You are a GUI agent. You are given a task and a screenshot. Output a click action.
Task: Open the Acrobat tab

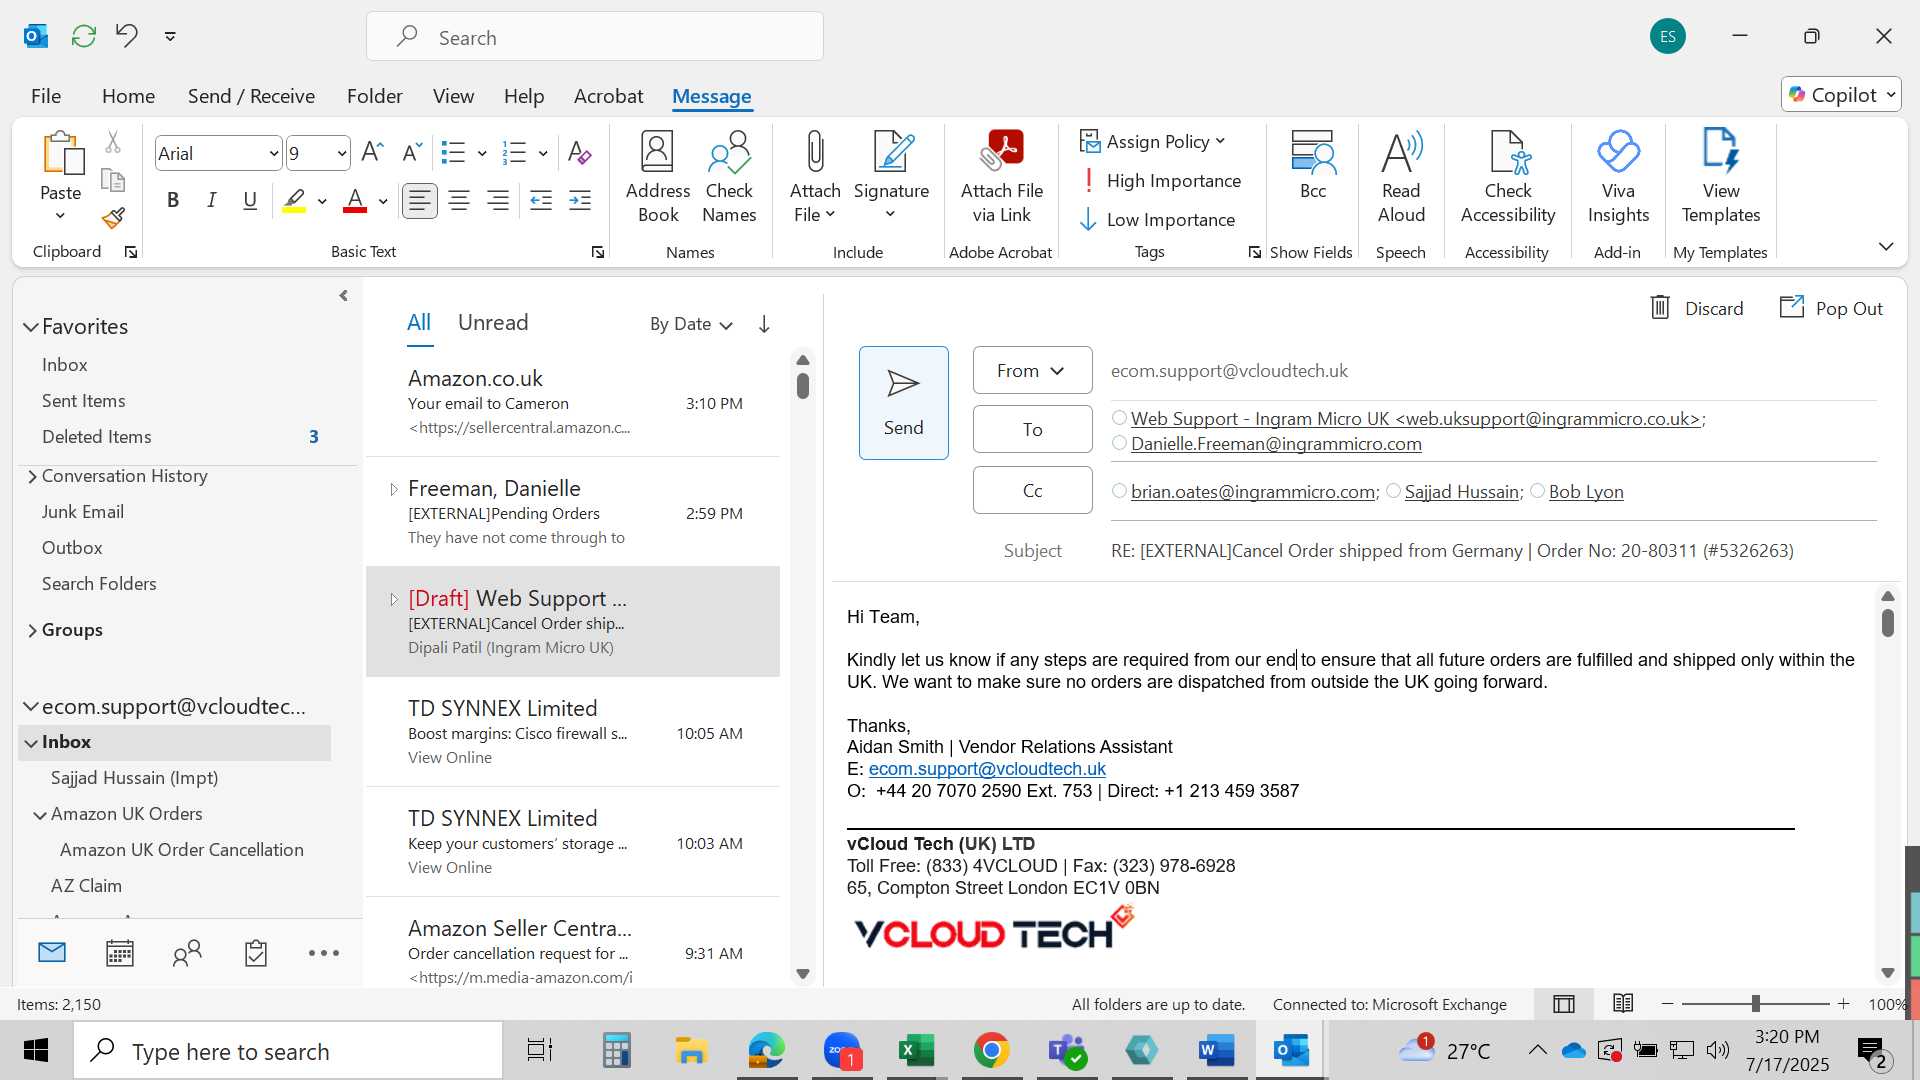pos(608,96)
